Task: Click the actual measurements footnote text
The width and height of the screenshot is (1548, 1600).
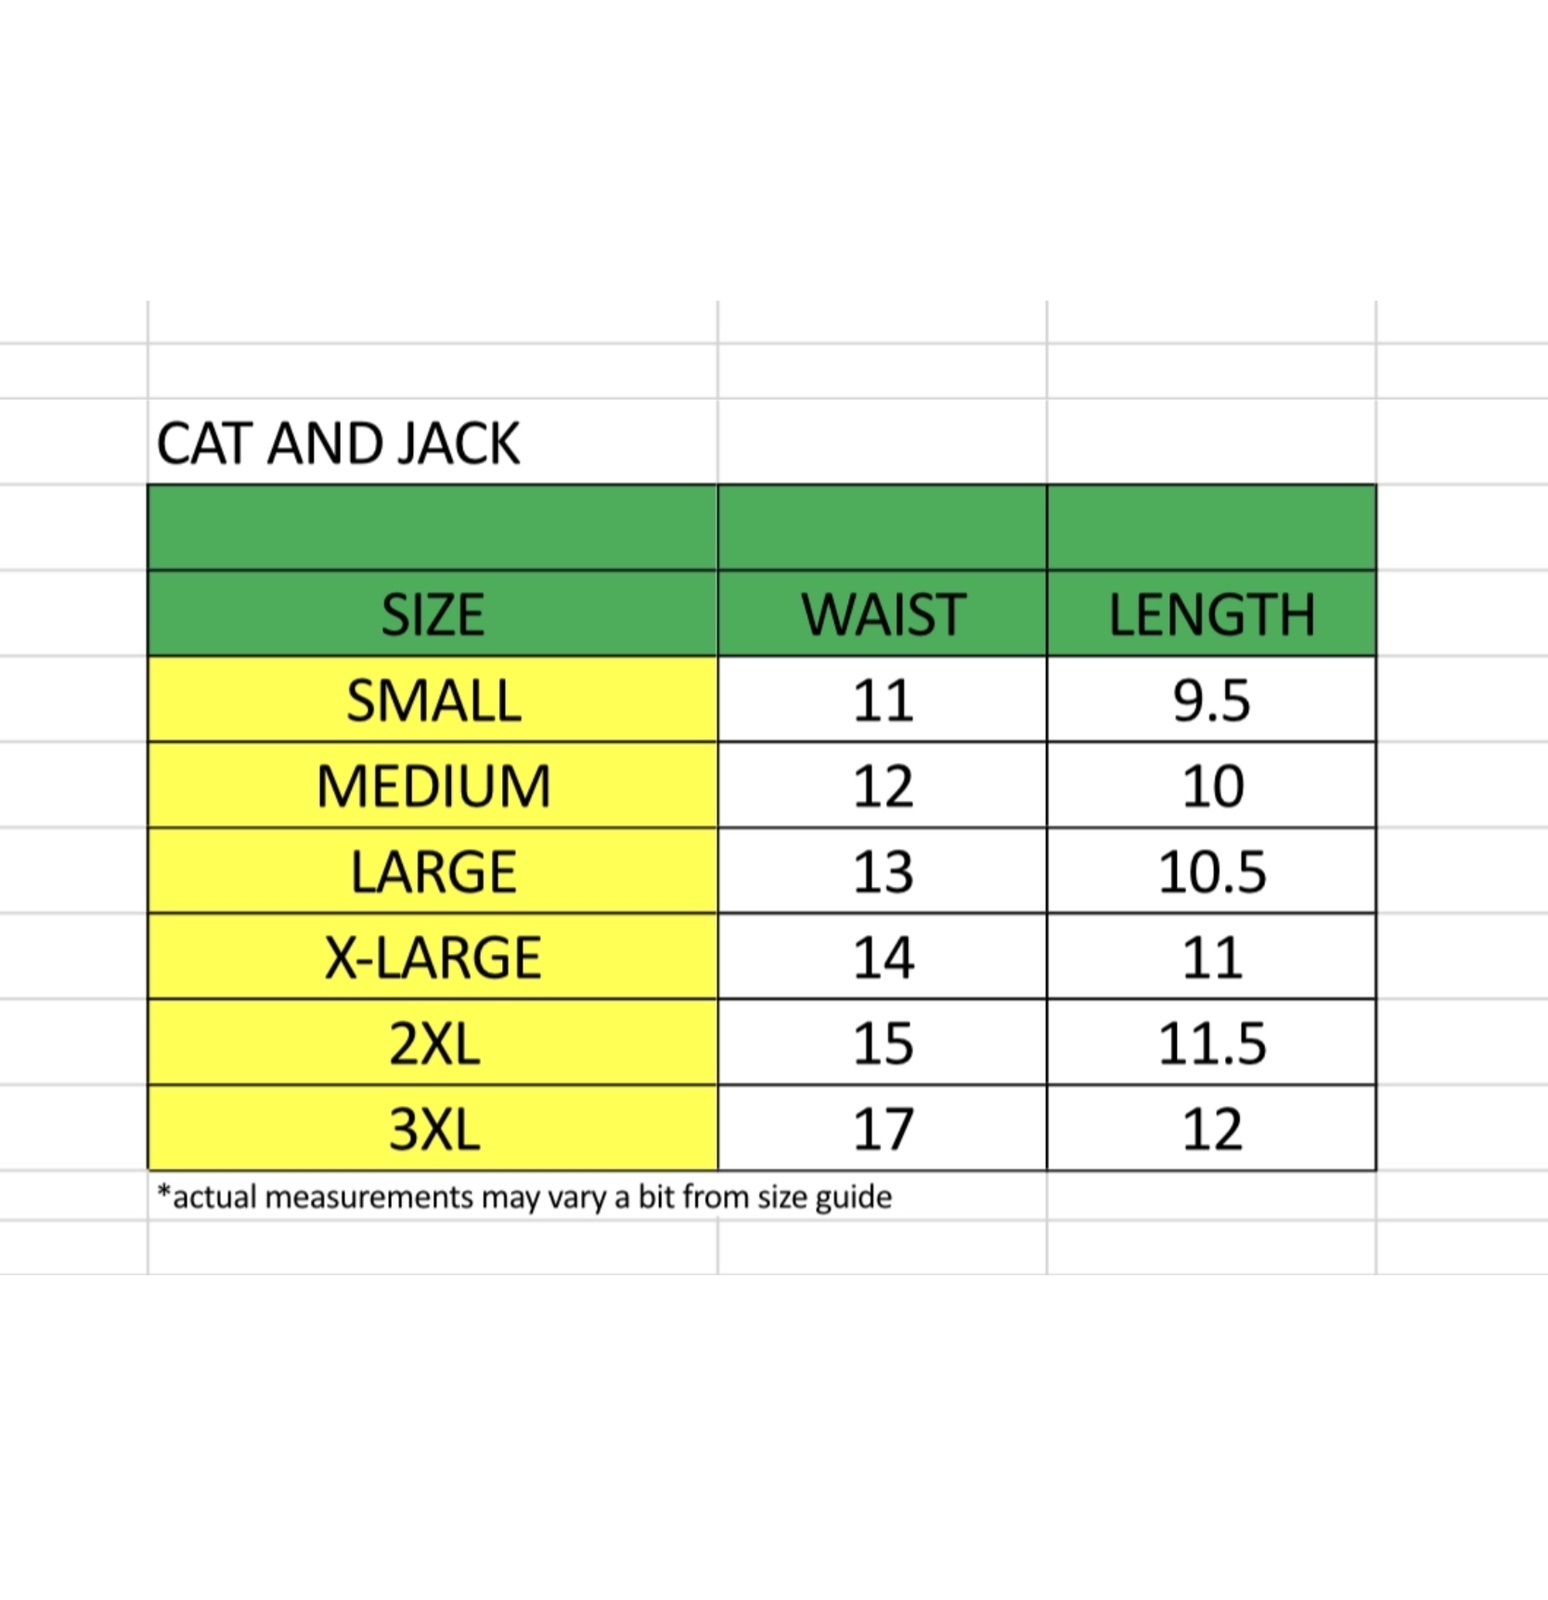Action: click(524, 1197)
